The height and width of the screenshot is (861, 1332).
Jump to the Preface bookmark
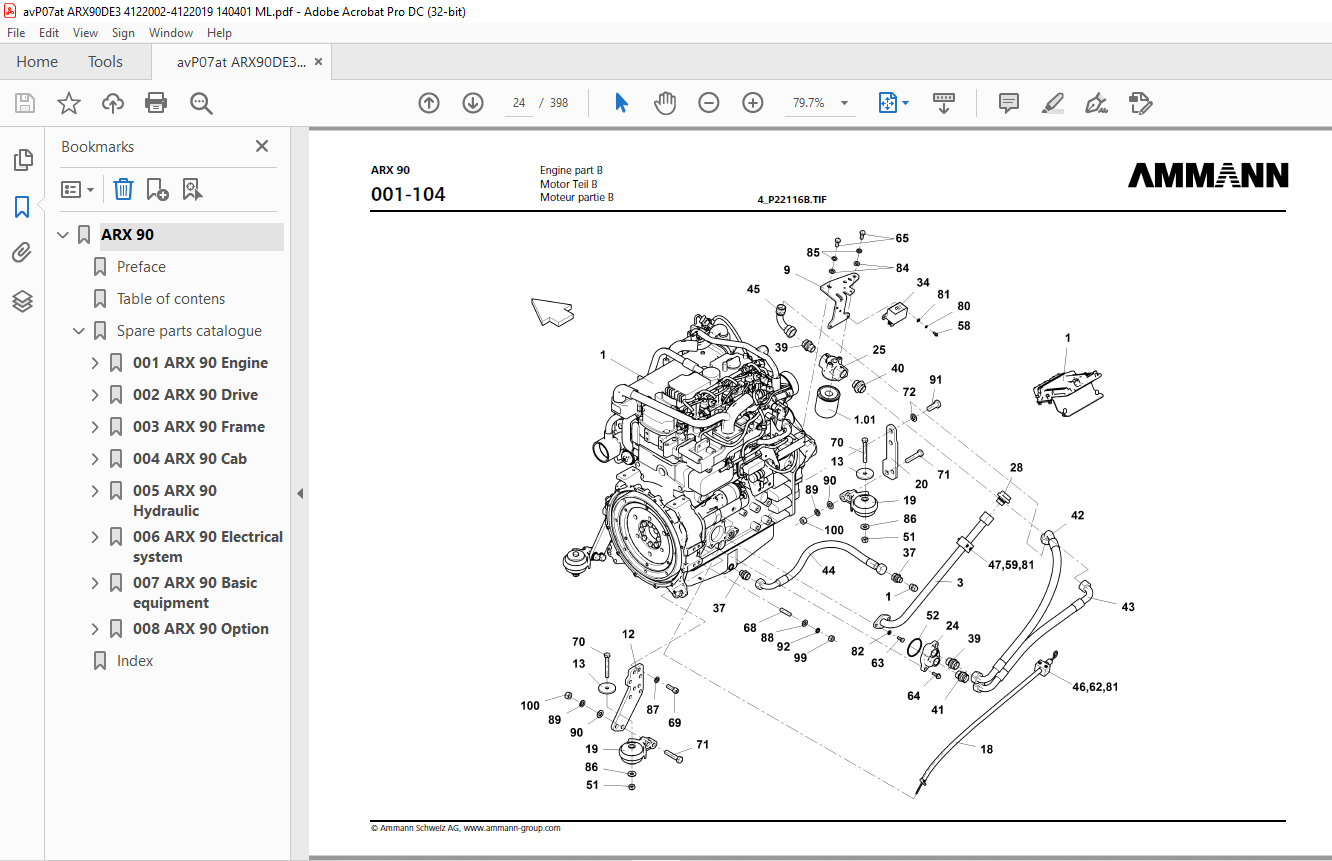141,267
